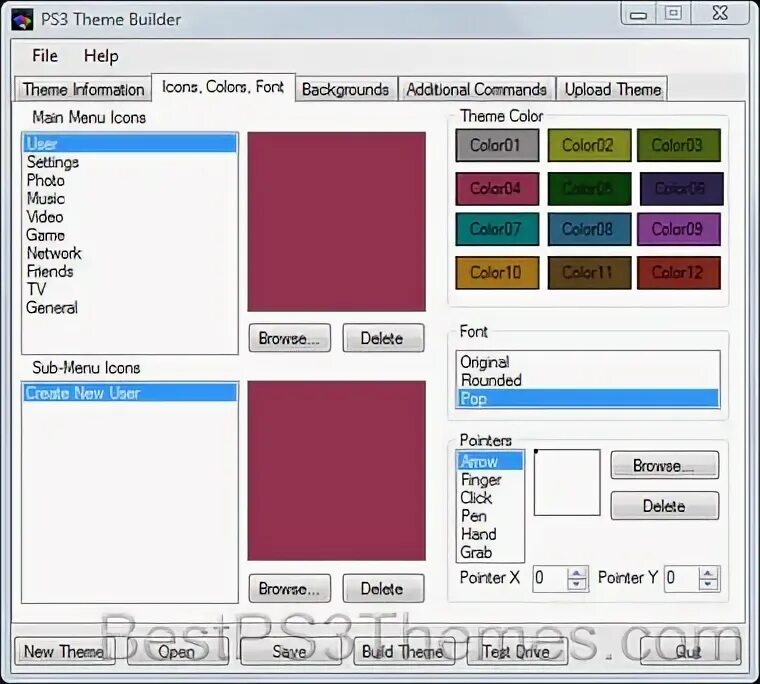Choose the pointer named Click
The height and width of the screenshot is (684, 760).
(490, 497)
